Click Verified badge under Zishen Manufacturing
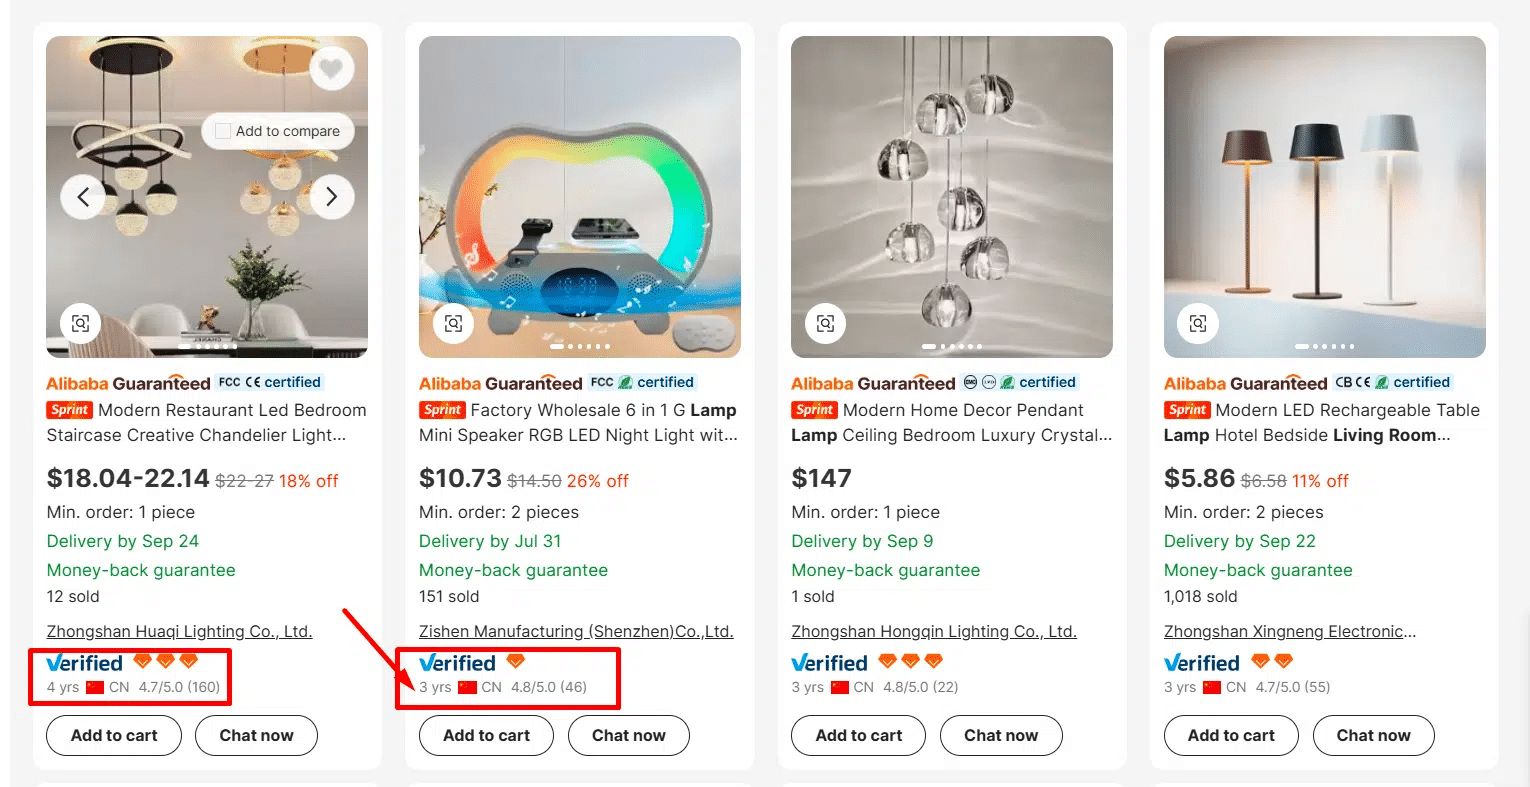 (457, 663)
